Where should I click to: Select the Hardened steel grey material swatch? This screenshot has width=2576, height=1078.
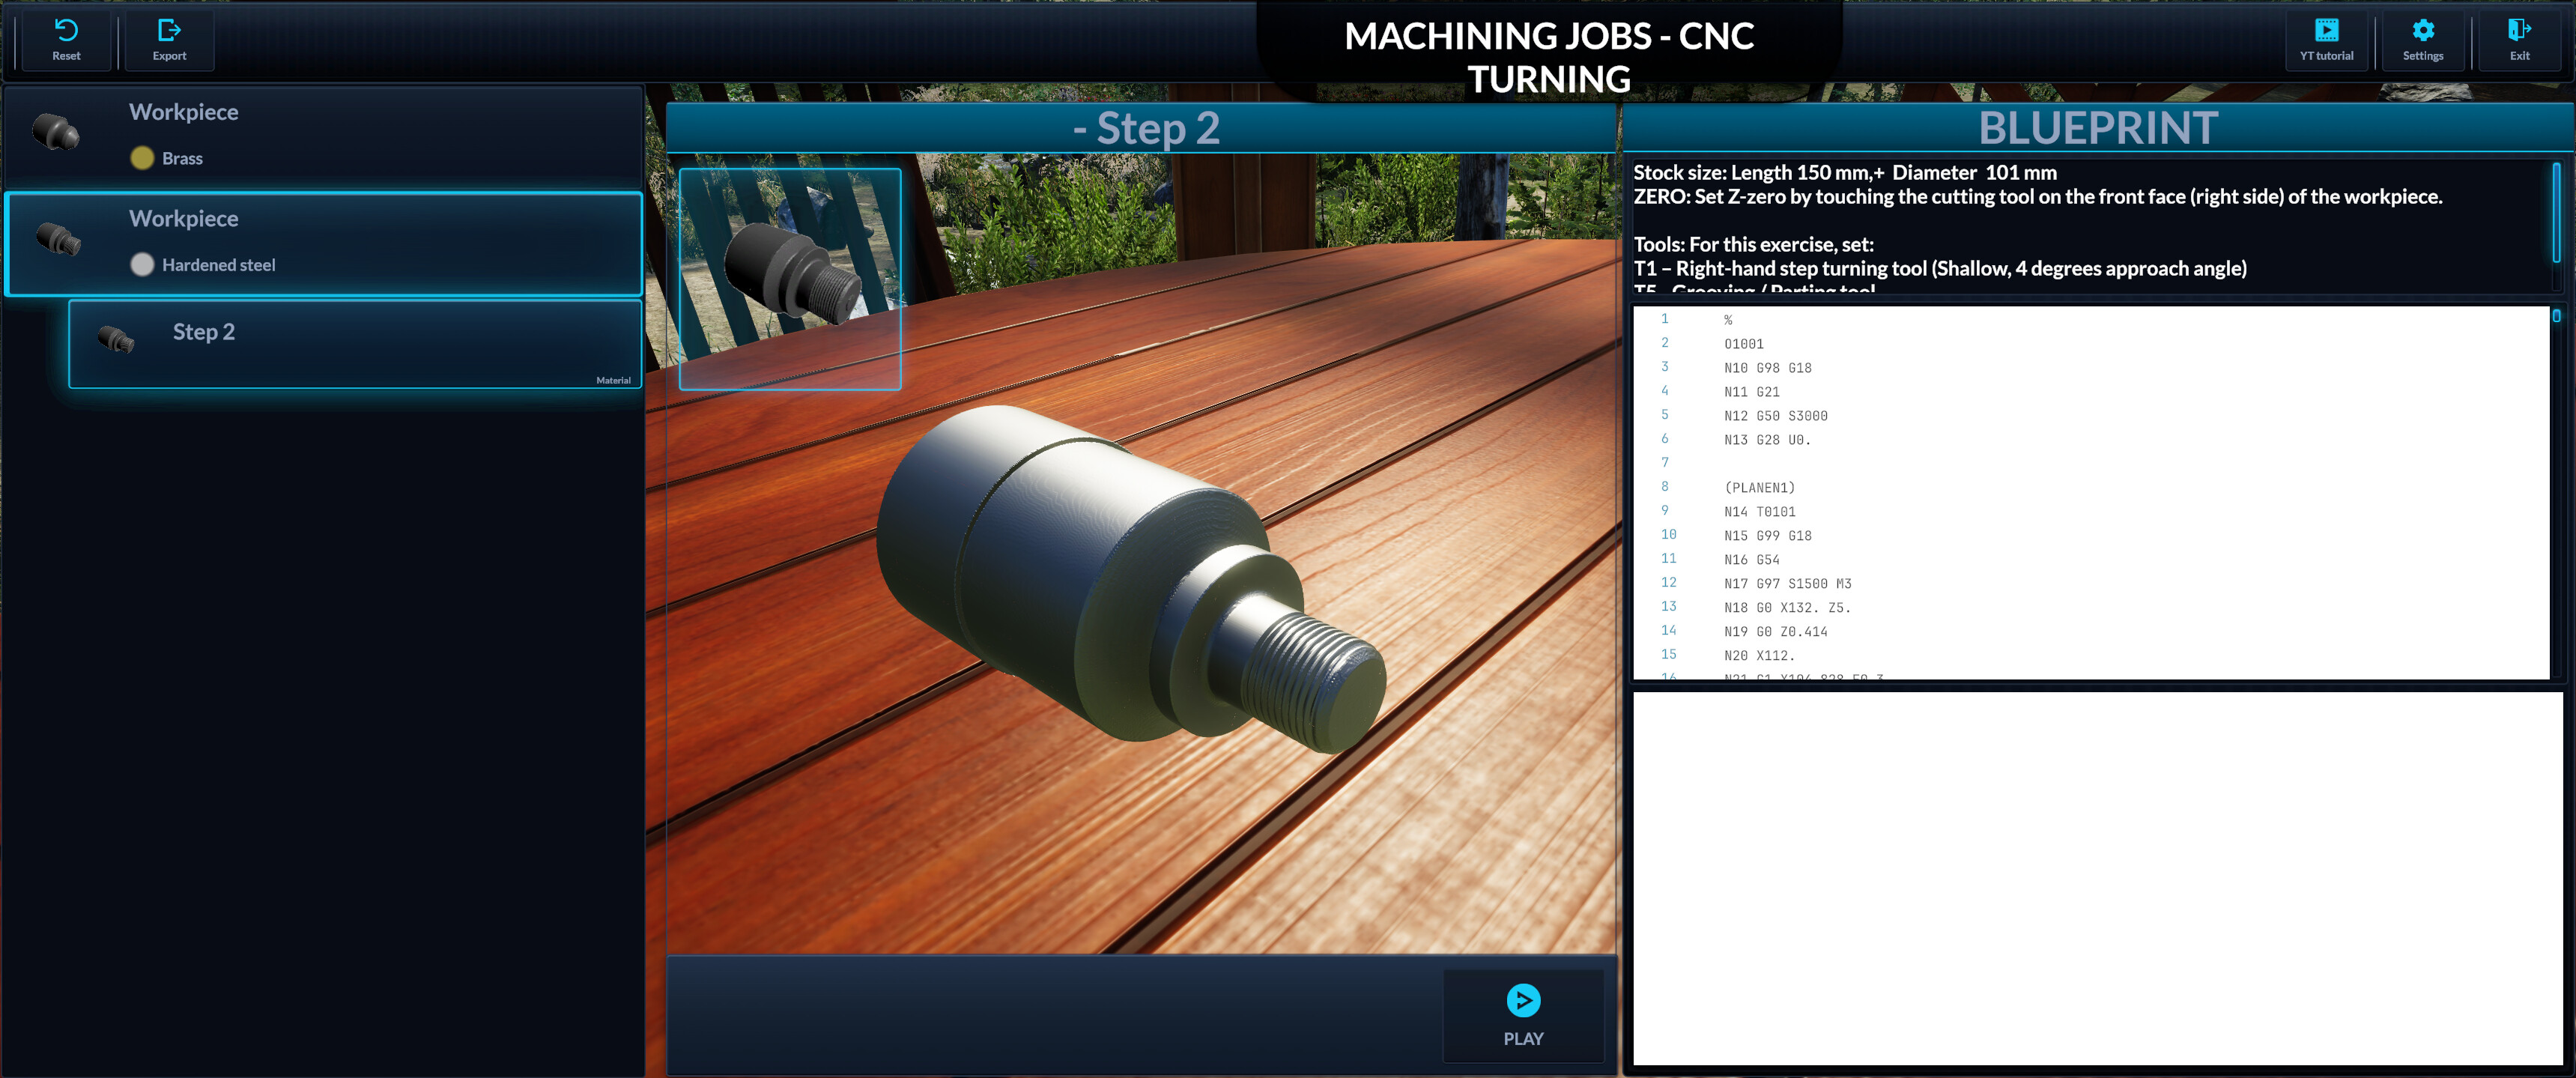coord(142,264)
